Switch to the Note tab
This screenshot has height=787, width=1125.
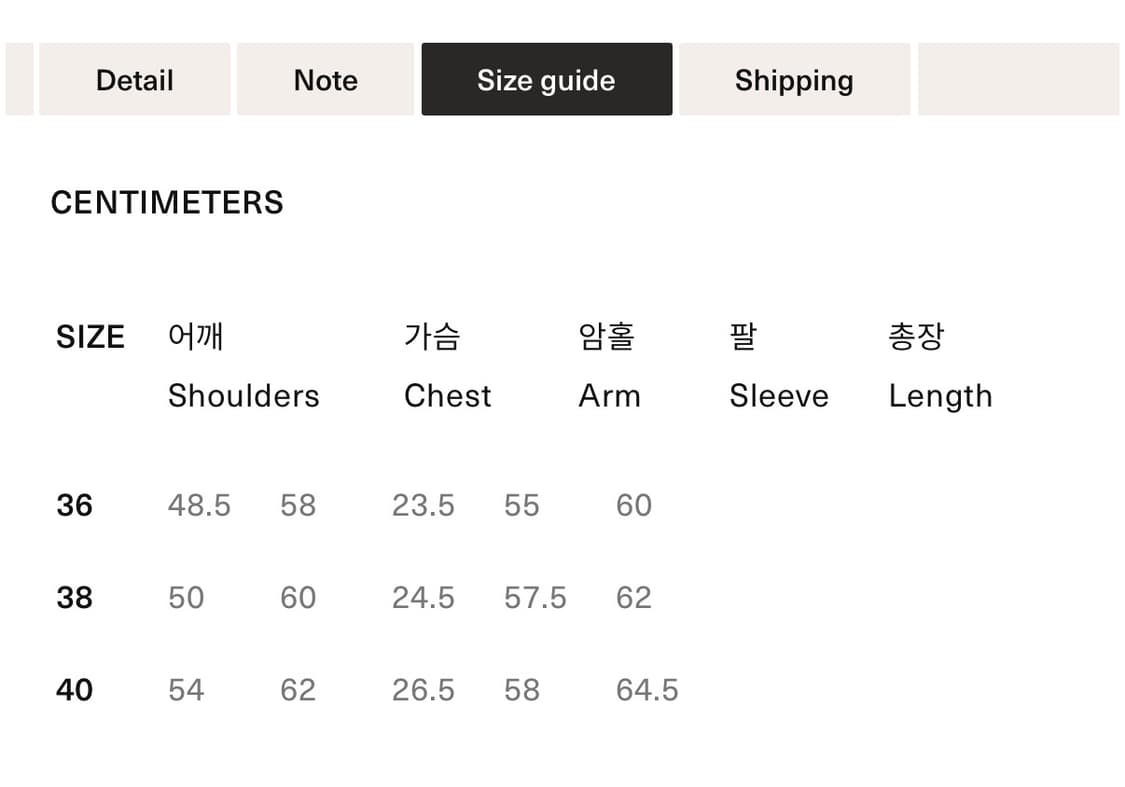click(325, 80)
